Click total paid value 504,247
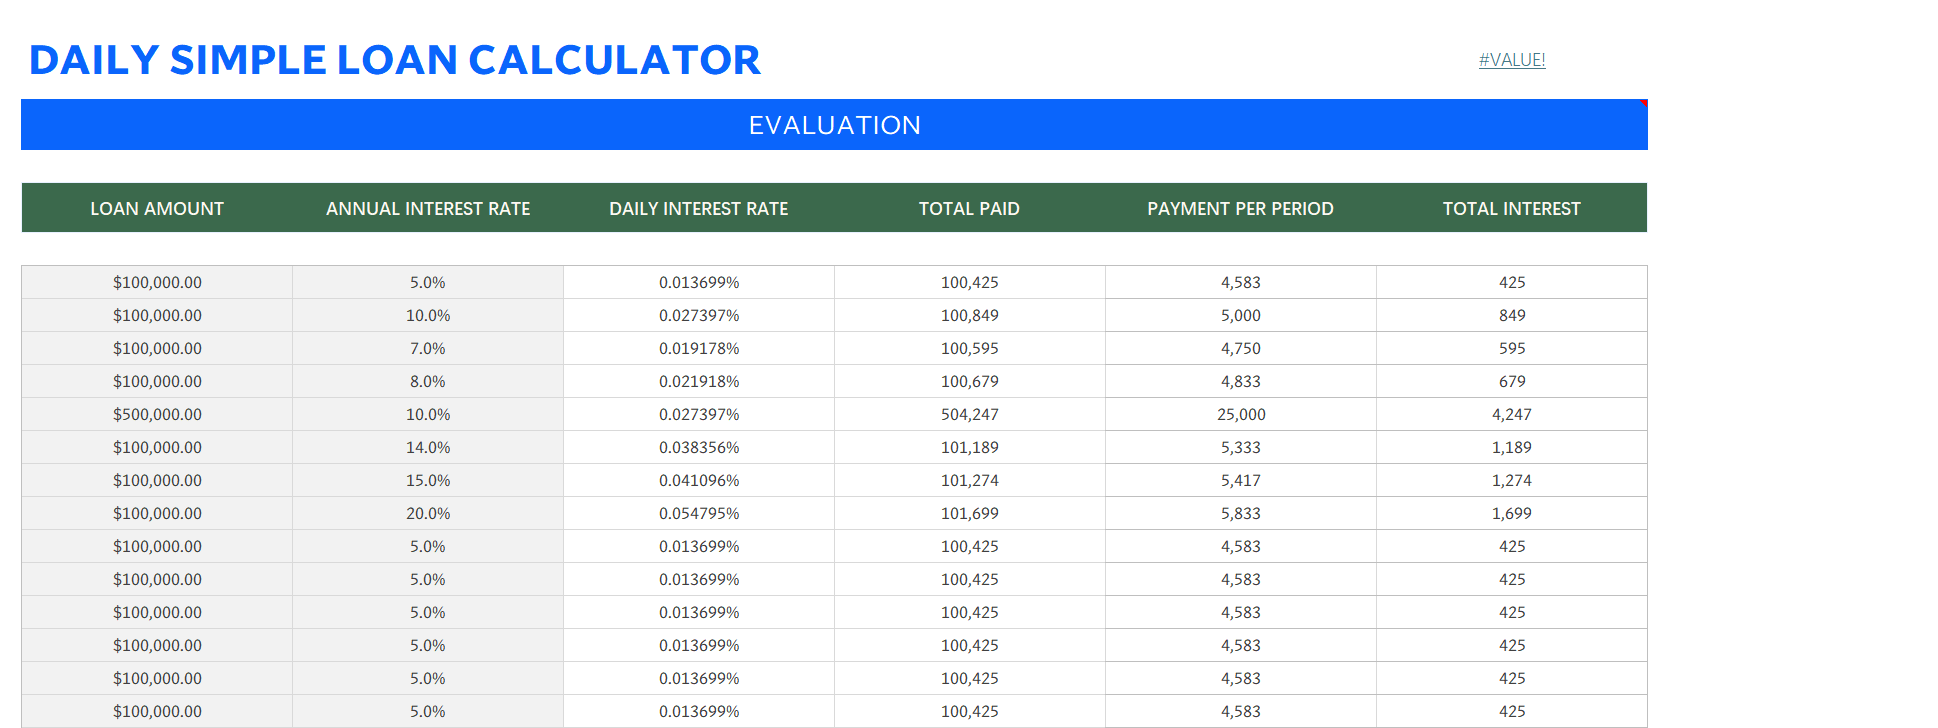This screenshot has height=728, width=1938. coord(970,414)
